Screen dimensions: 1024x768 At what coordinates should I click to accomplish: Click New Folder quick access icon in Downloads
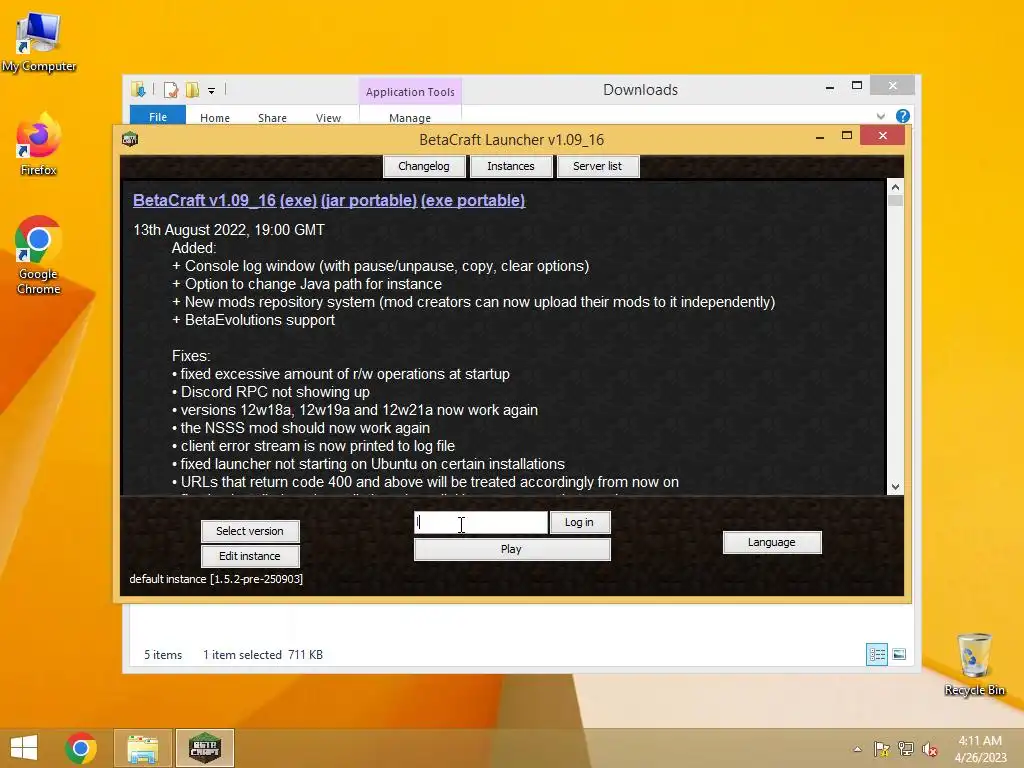click(192, 90)
